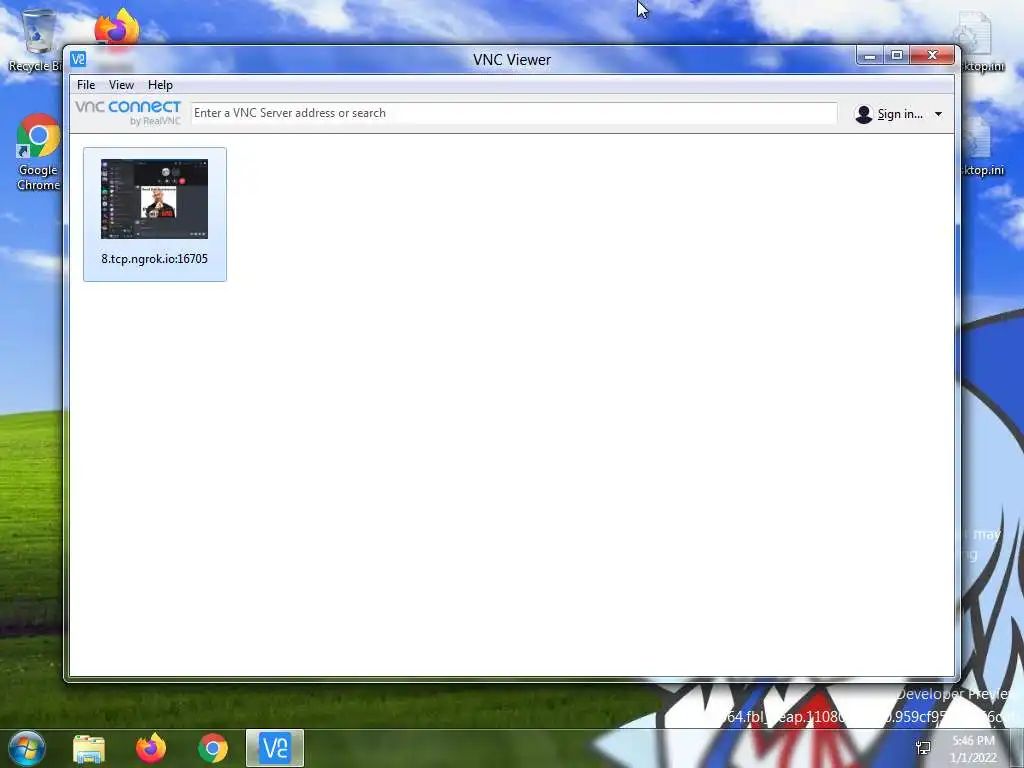Select the Recycle Bin desktop icon
The image size is (1024, 768).
coord(35,39)
